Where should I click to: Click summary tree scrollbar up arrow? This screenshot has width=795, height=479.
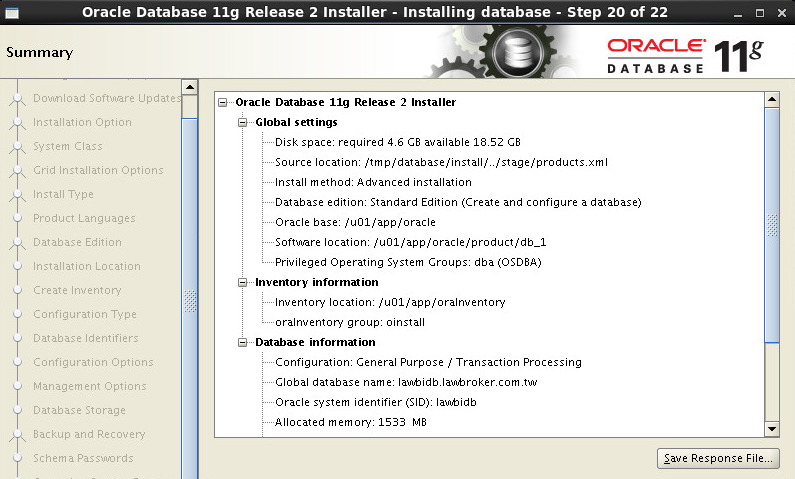[x=772, y=99]
